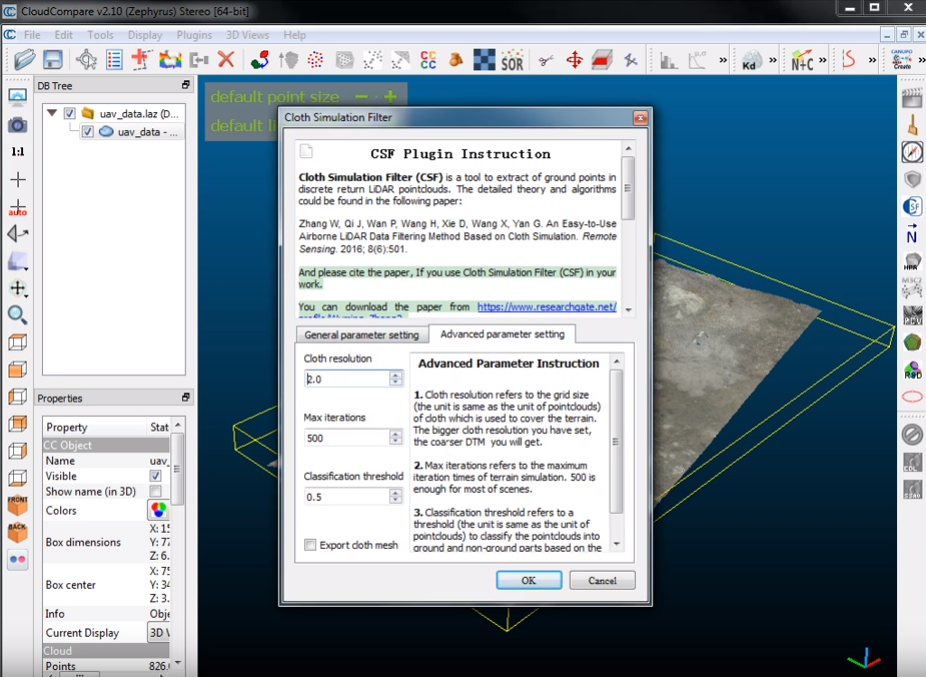Click the North direction N icon

click(912, 233)
